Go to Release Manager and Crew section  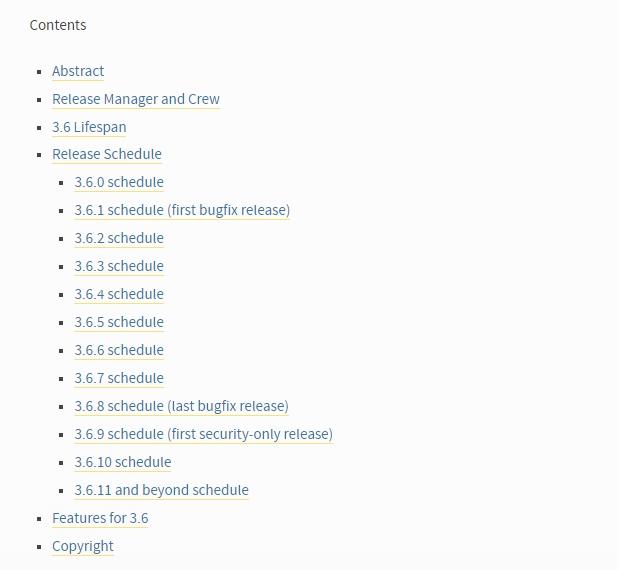[136, 99]
